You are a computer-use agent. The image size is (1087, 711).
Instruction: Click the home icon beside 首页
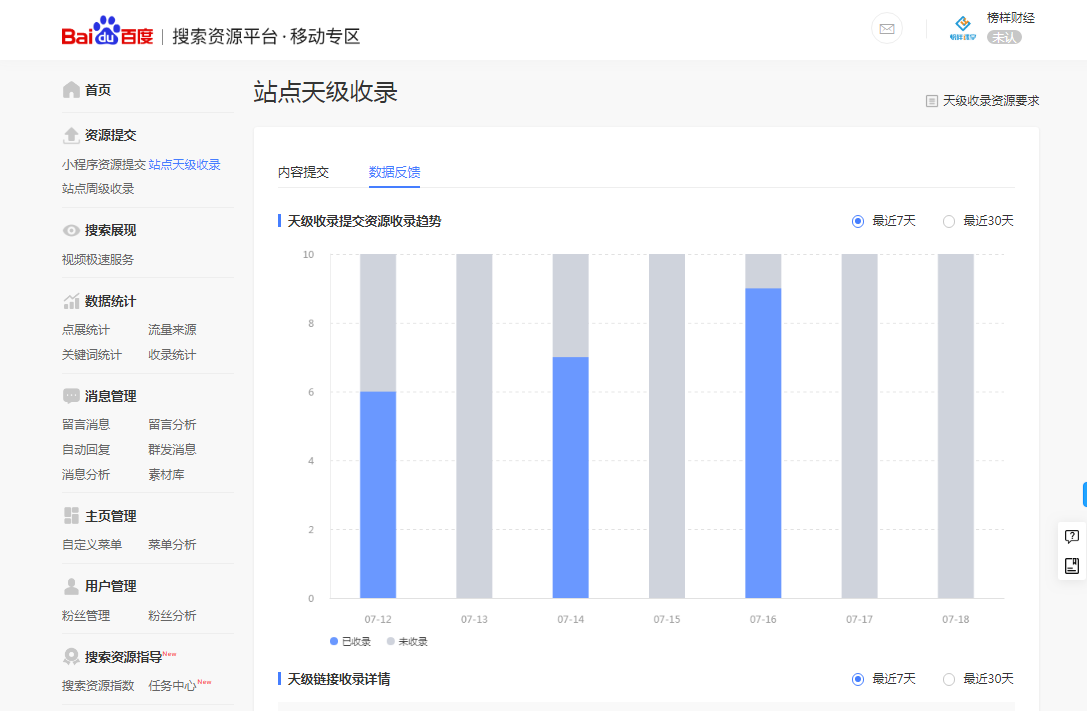71,90
